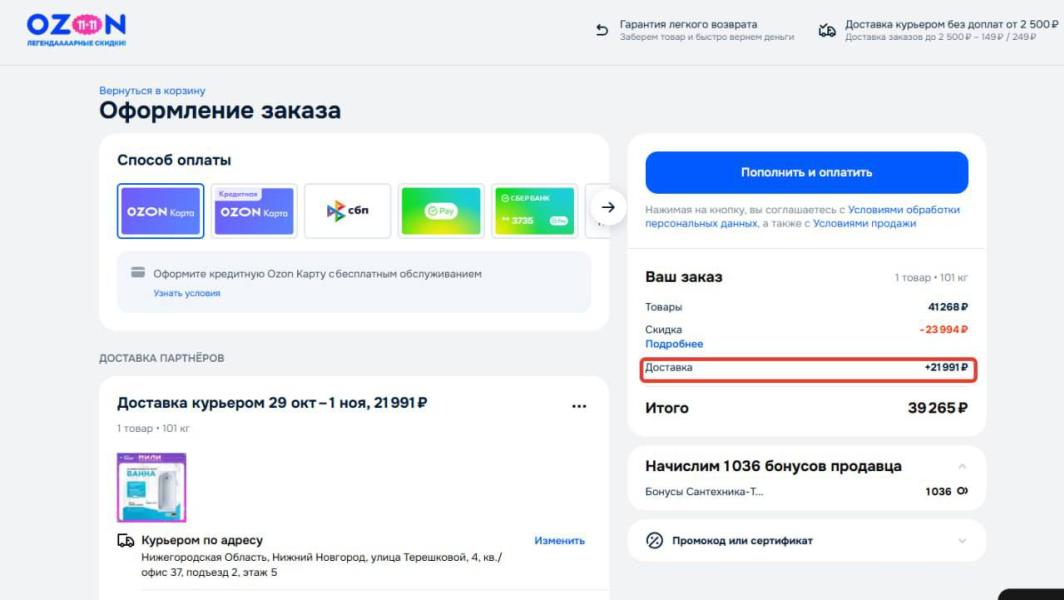Collapse the seller bonuses section
The height and width of the screenshot is (600, 1064).
[x=962, y=466]
